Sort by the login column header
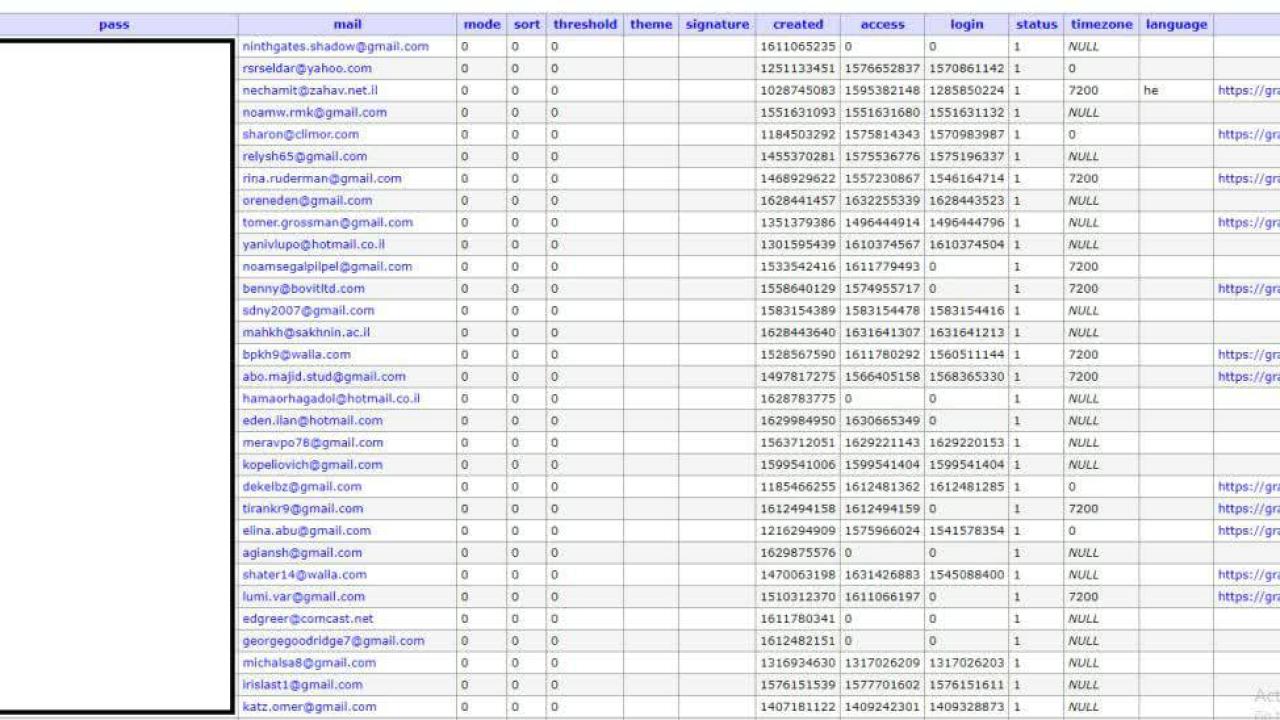The width and height of the screenshot is (1280, 720). (x=966, y=24)
